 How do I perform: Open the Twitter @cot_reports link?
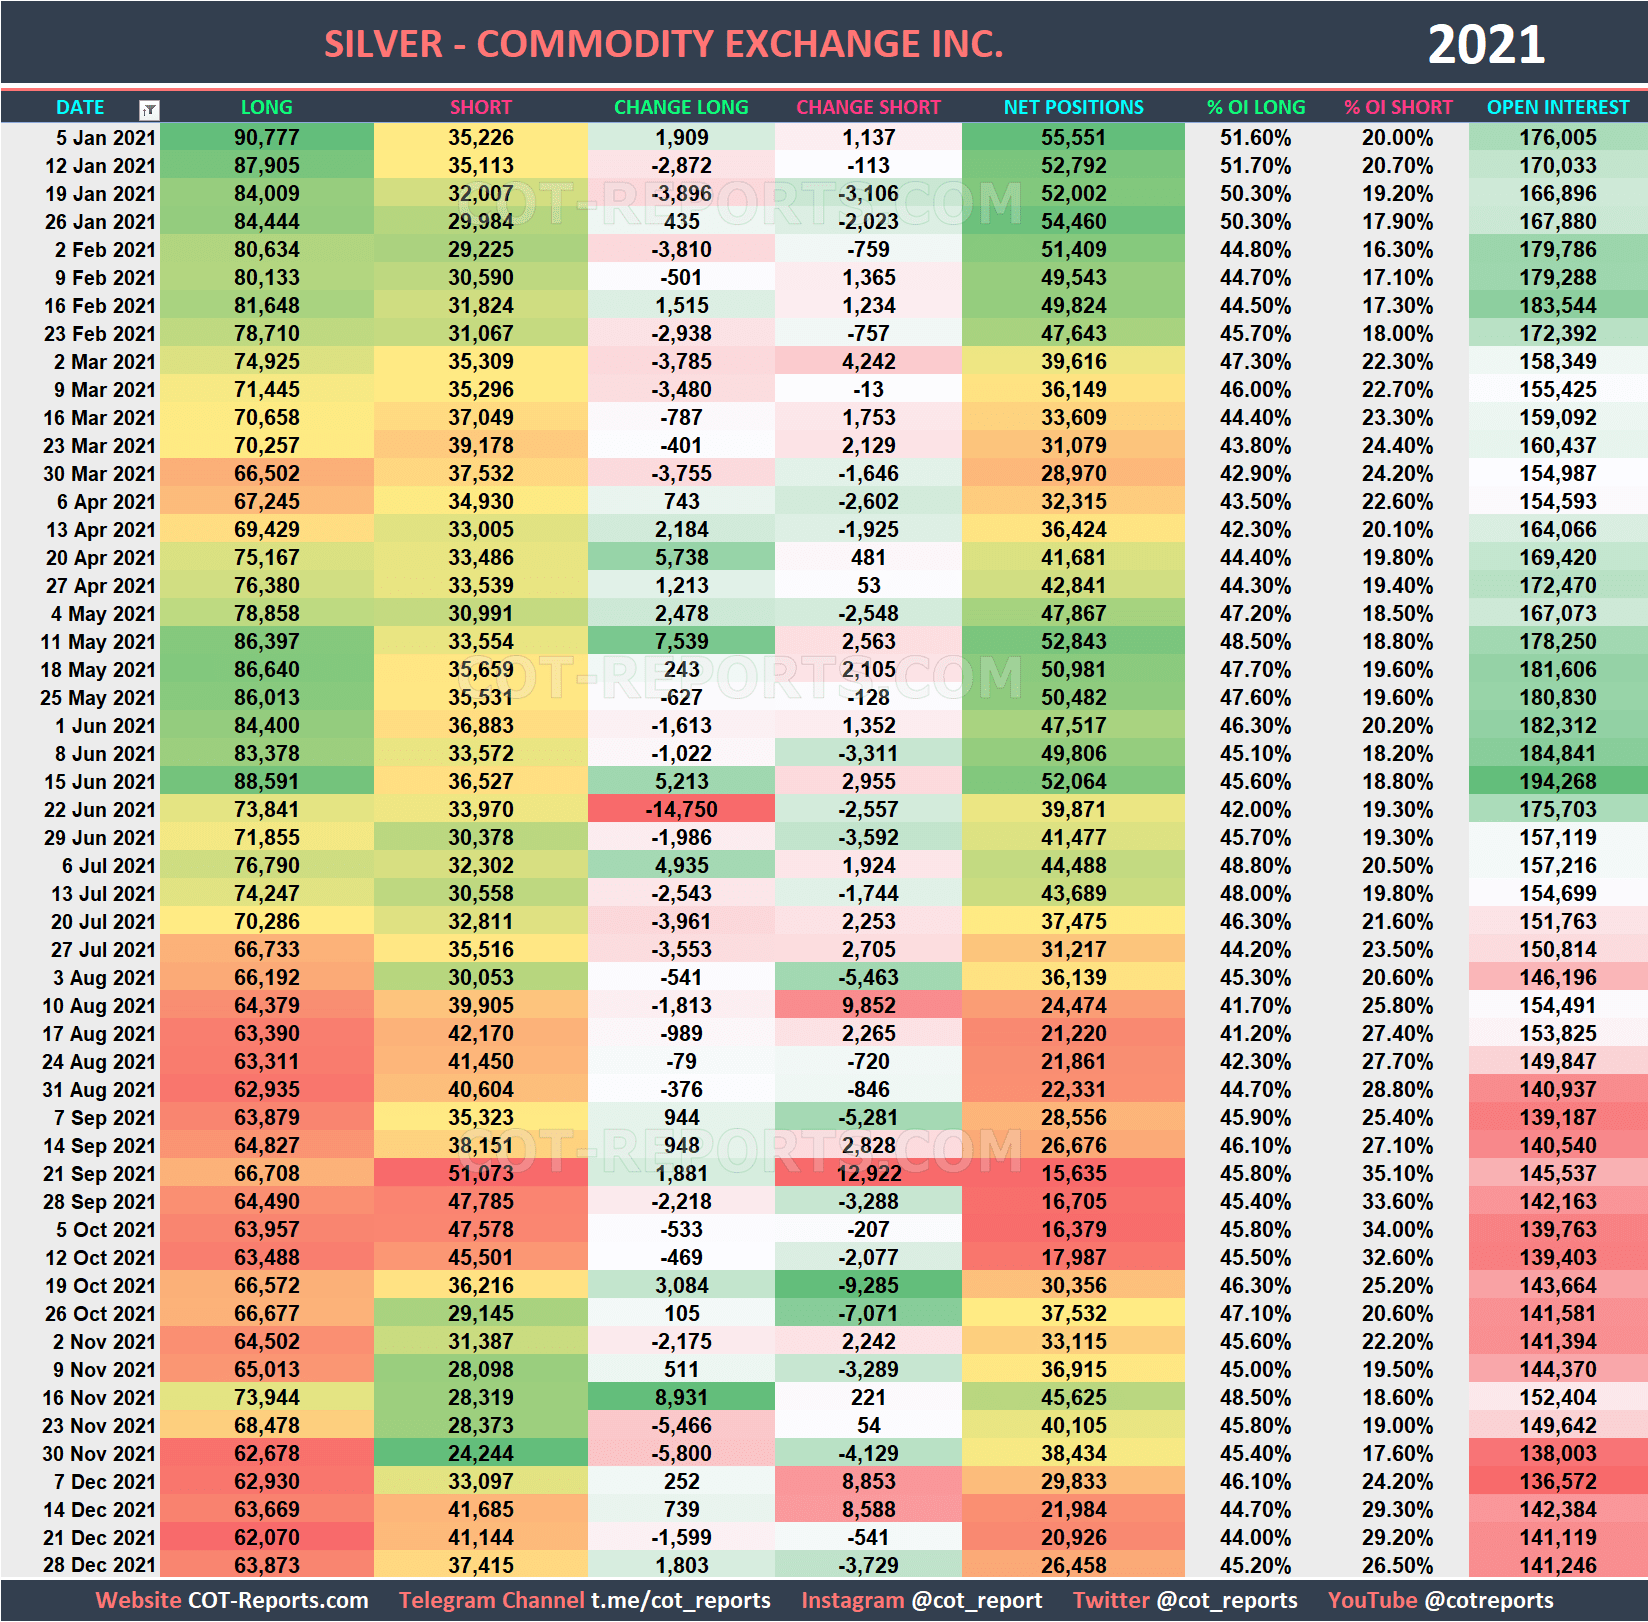(1225, 1592)
